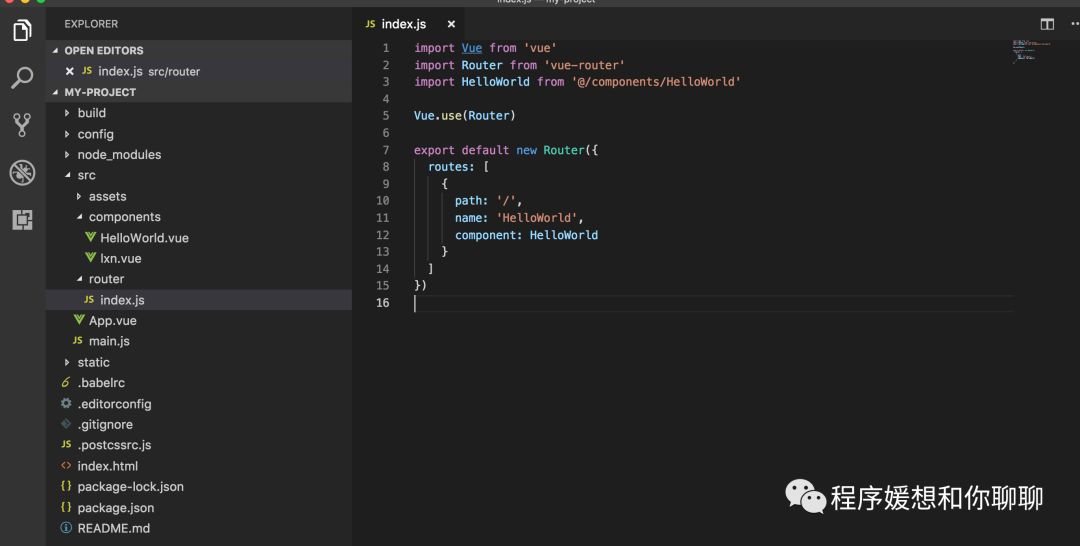Click the Vue icon beside lxn.vue
Image resolution: width=1080 pixels, height=546 pixels.
tap(90, 258)
